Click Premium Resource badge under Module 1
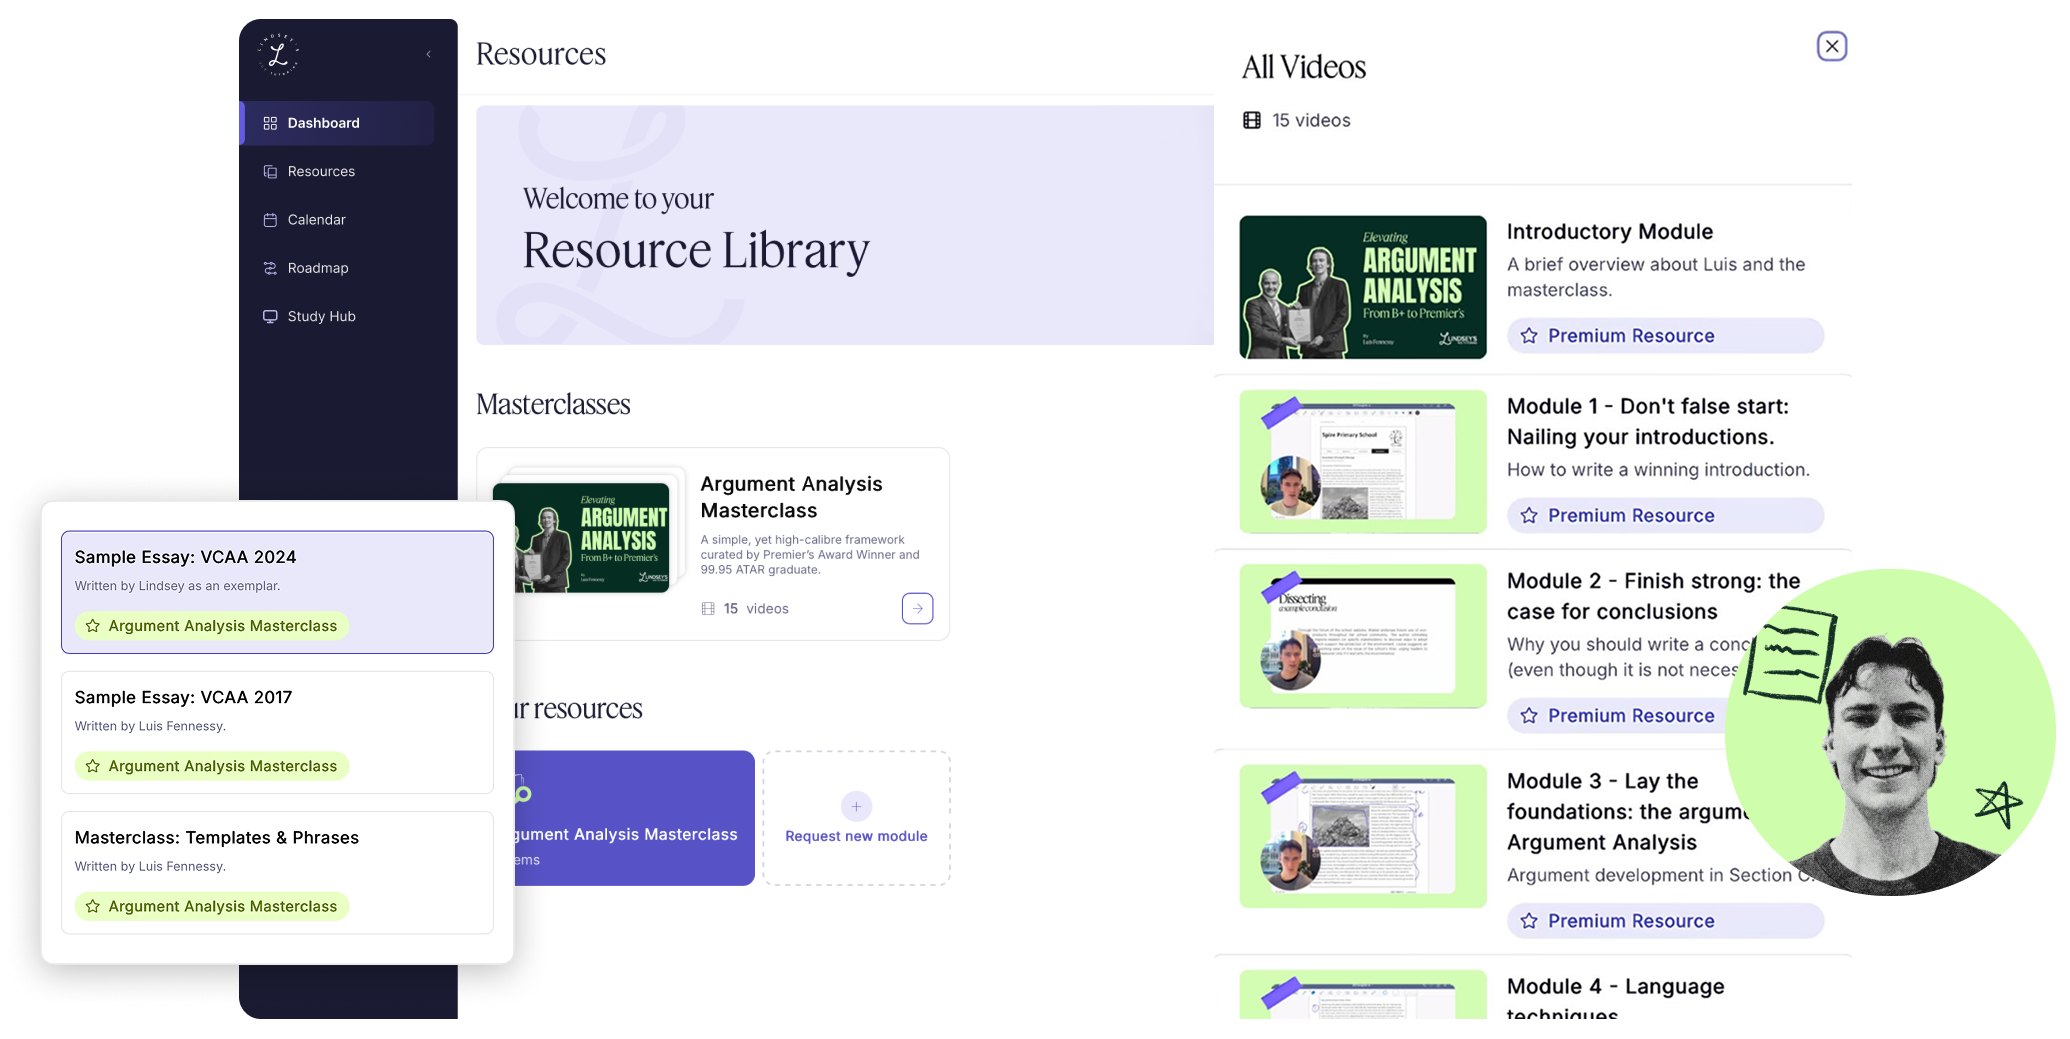Viewport: 2070px width, 1039px height. coord(1665,516)
